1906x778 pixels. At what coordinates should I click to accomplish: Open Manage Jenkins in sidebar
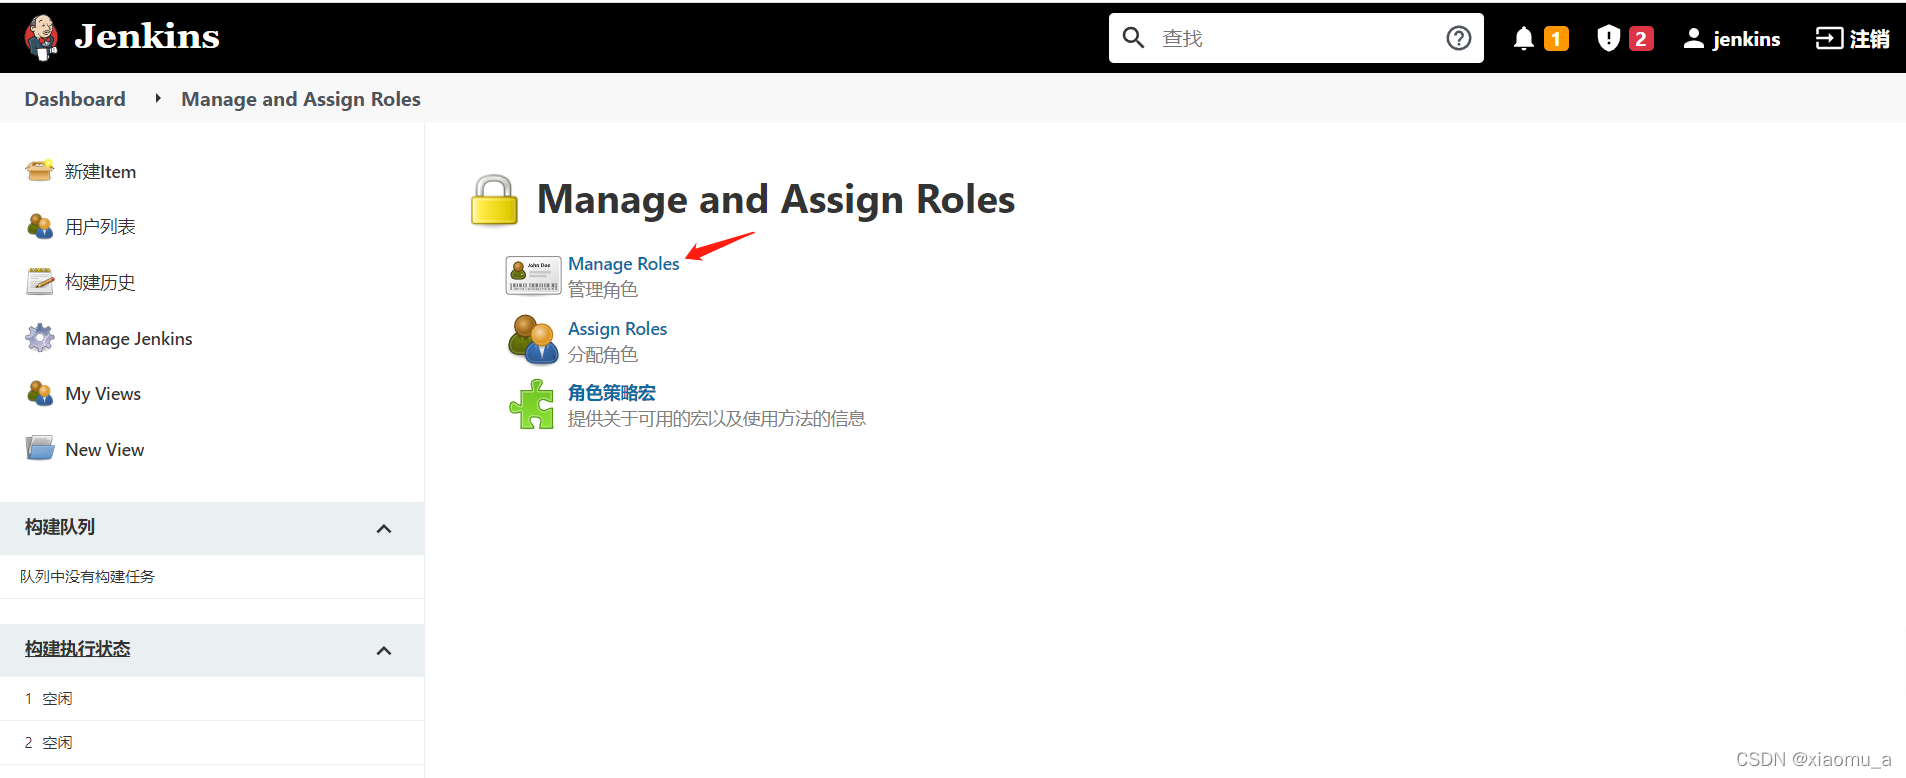click(129, 339)
